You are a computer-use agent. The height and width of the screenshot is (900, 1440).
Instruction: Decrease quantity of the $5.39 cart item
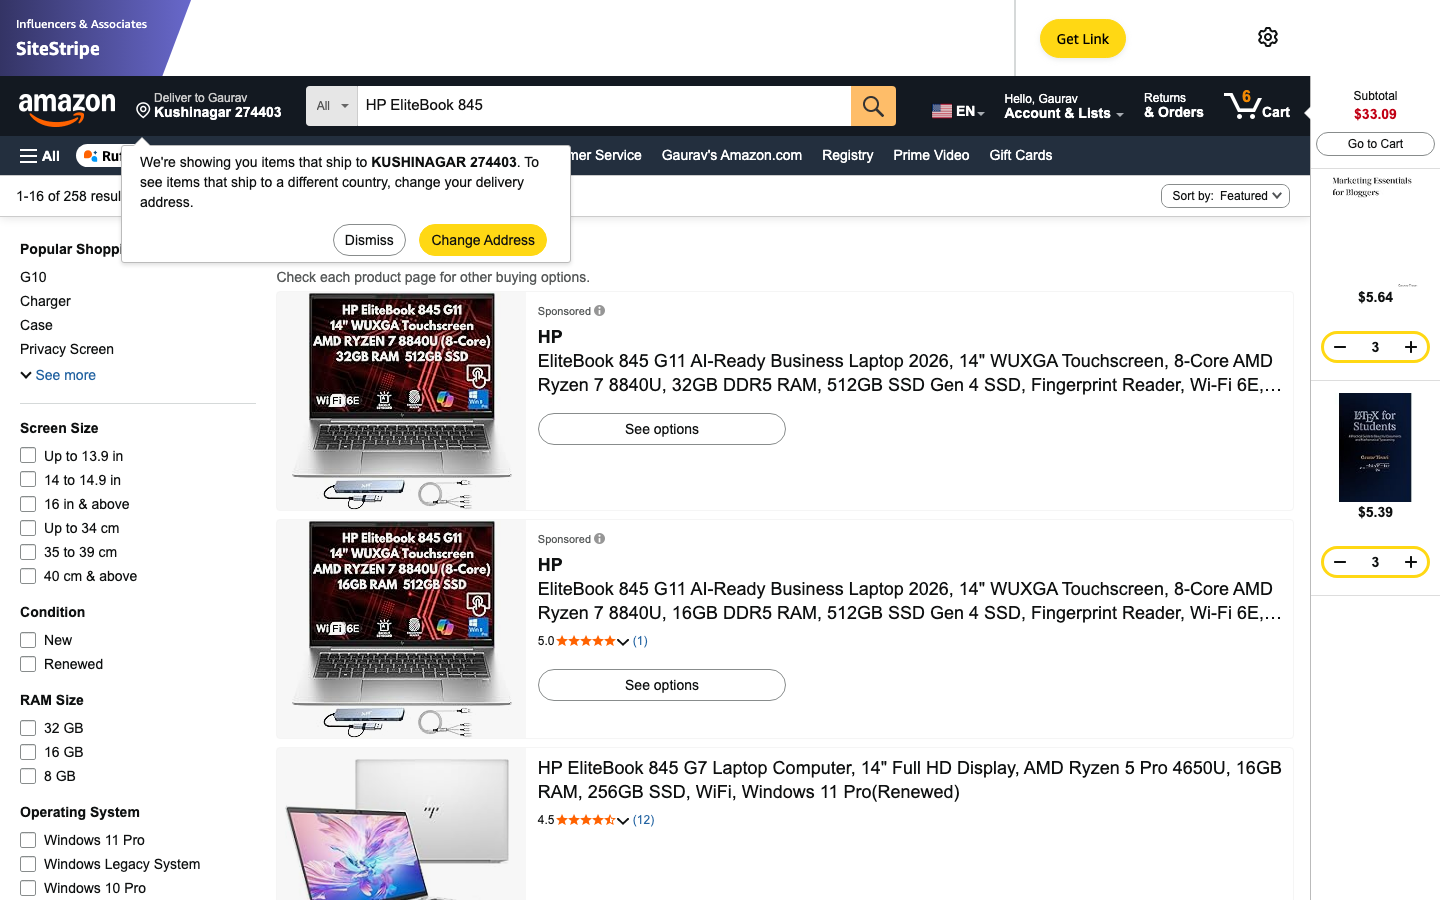(x=1340, y=562)
